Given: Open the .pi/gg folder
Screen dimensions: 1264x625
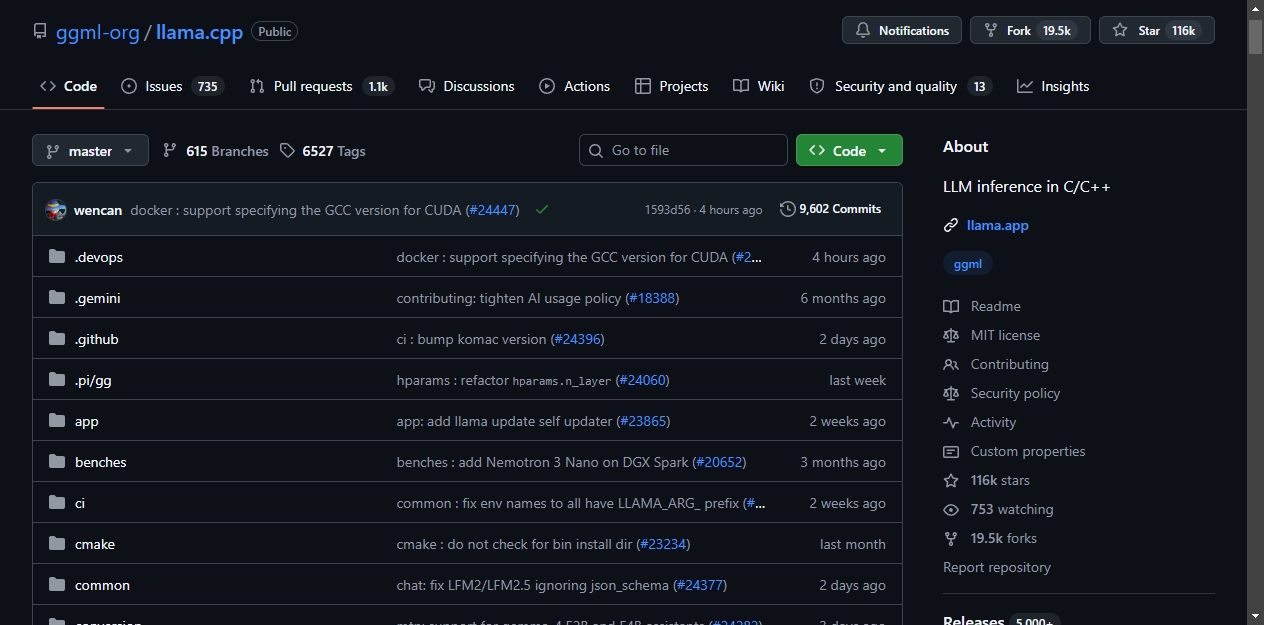Looking at the screenshot, I should click(93, 380).
